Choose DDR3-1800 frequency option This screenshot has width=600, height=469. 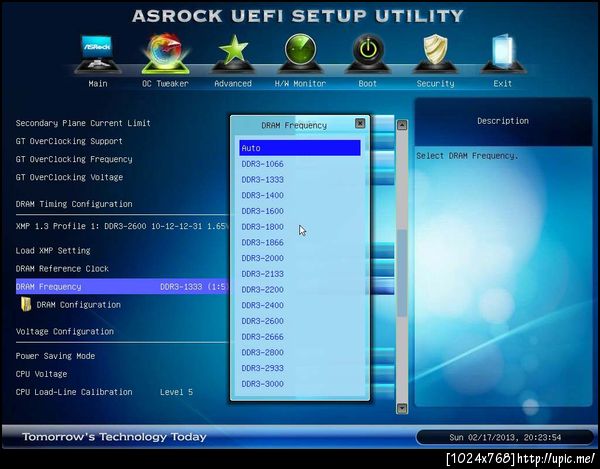(262, 226)
